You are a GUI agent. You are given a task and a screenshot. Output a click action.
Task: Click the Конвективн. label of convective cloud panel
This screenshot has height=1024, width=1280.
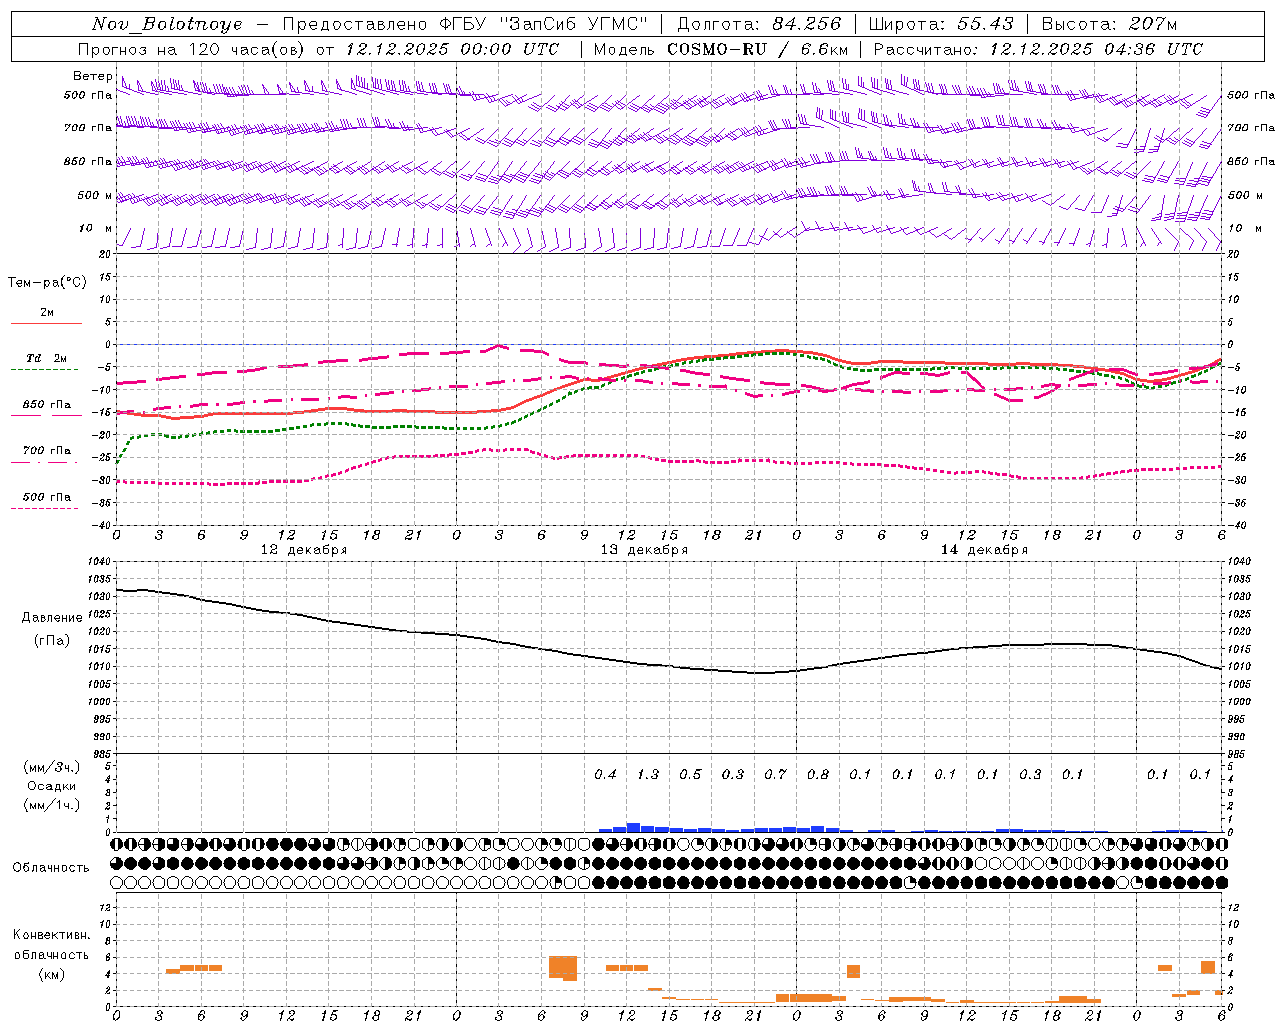tap(52, 935)
